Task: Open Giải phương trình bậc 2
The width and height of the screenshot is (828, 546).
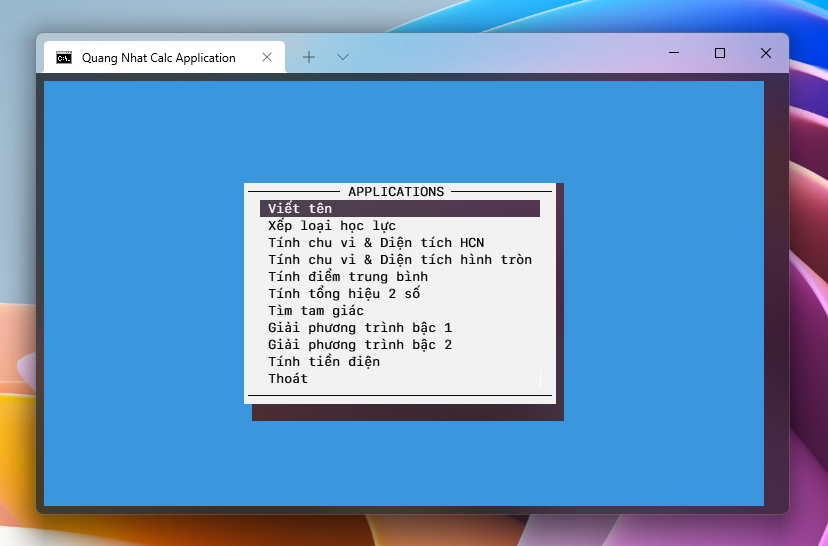Action: click(x=360, y=345)
